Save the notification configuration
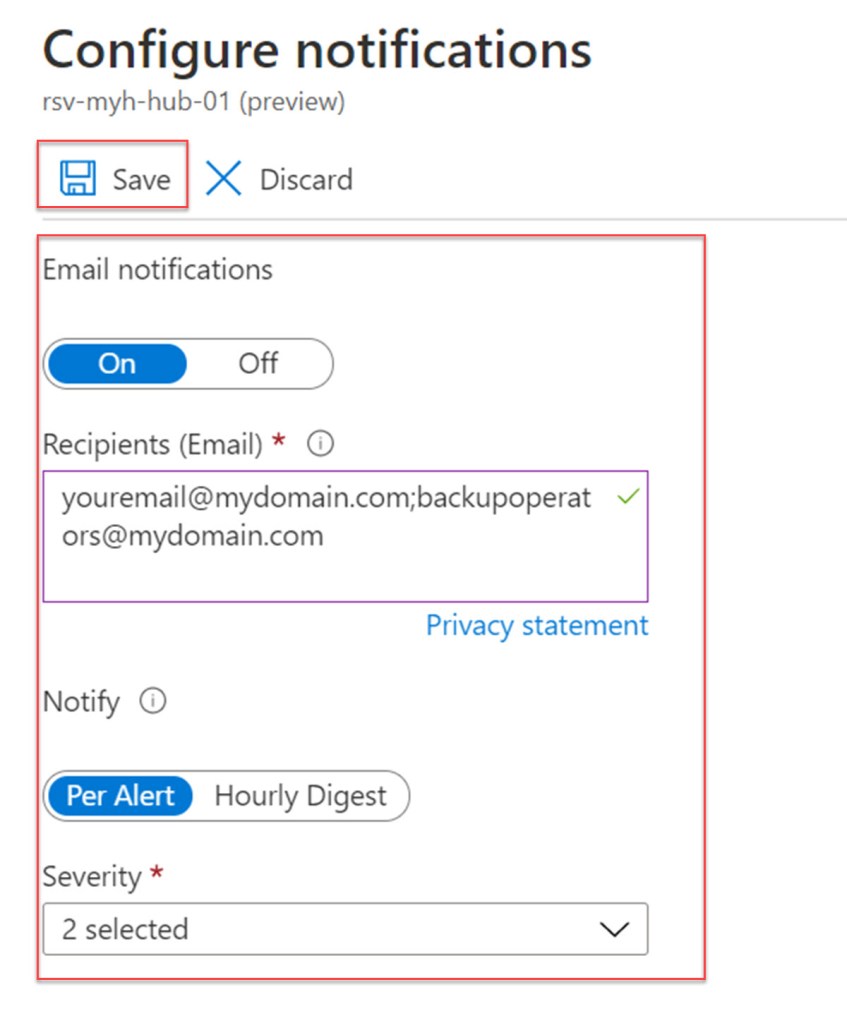The height and width of the screenshot is (1023, 847). click(112, 178)
